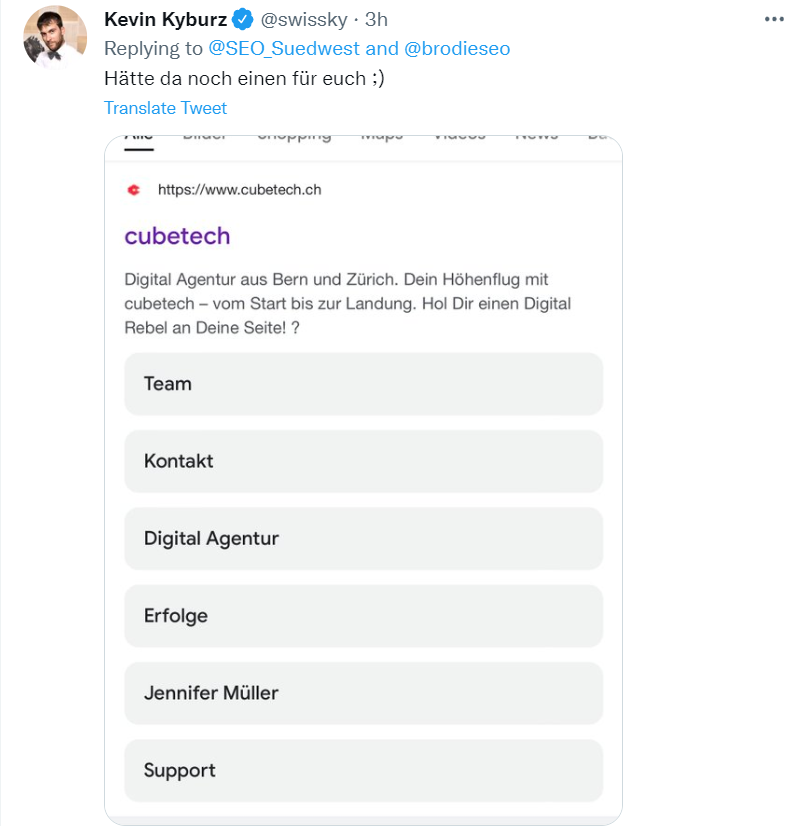Screen dimensions: 804x826
Task: Click the Jennifer Müller suggestion
Action: 363,693
